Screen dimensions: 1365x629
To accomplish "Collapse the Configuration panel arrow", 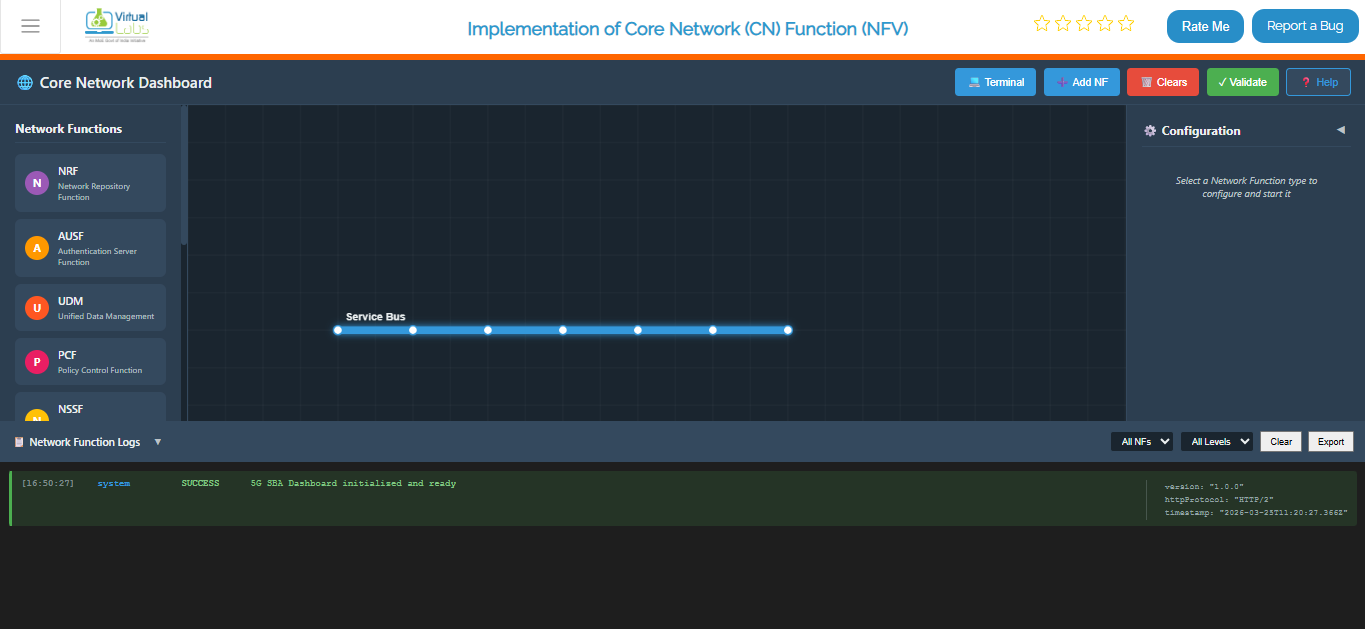I will point(1341,130).
